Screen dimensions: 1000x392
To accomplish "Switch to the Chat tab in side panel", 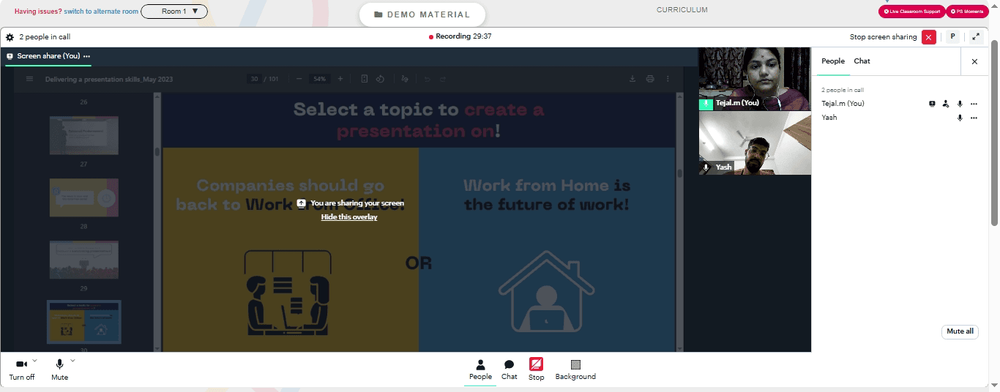I will [862, 61].
